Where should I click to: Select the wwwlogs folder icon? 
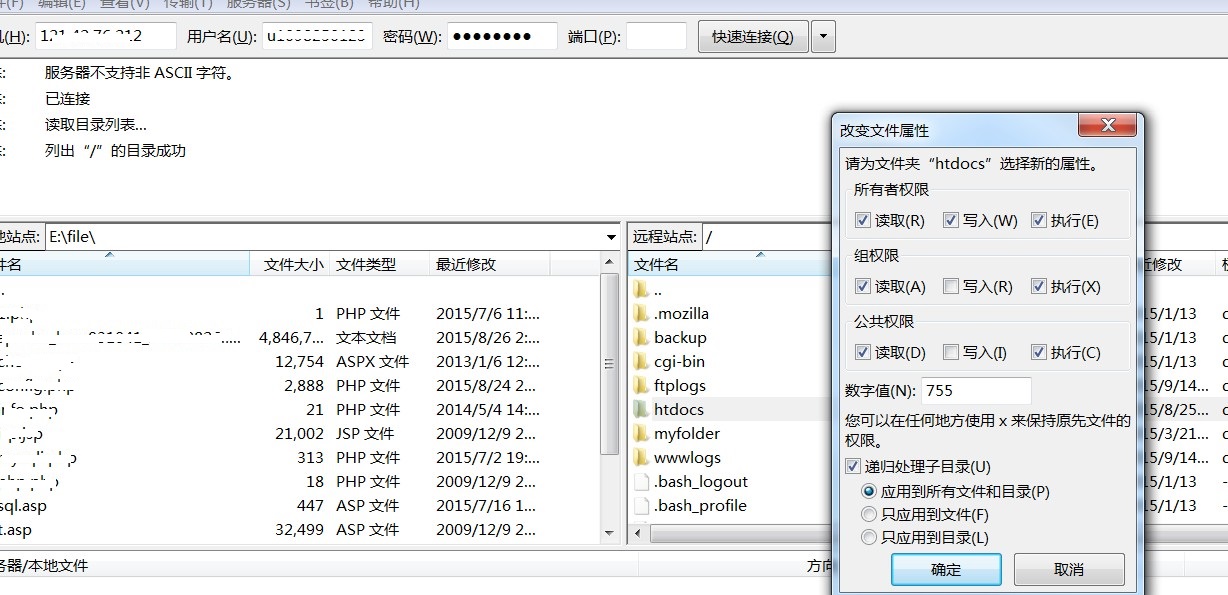click(641, 458)
